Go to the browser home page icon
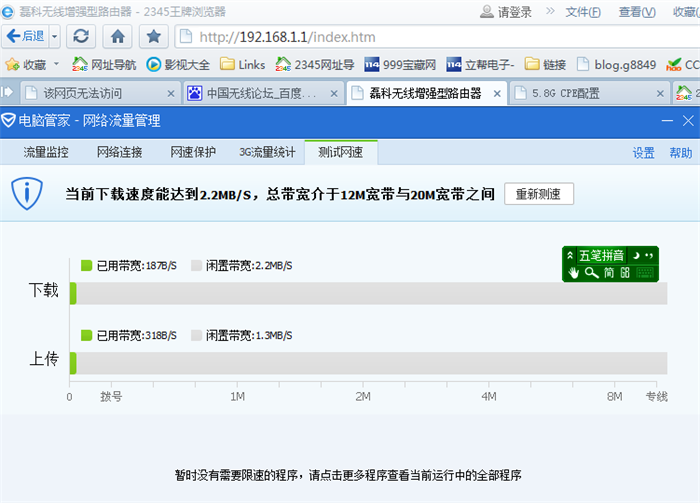Screen dimensions: 700x503 click(117, 36)
